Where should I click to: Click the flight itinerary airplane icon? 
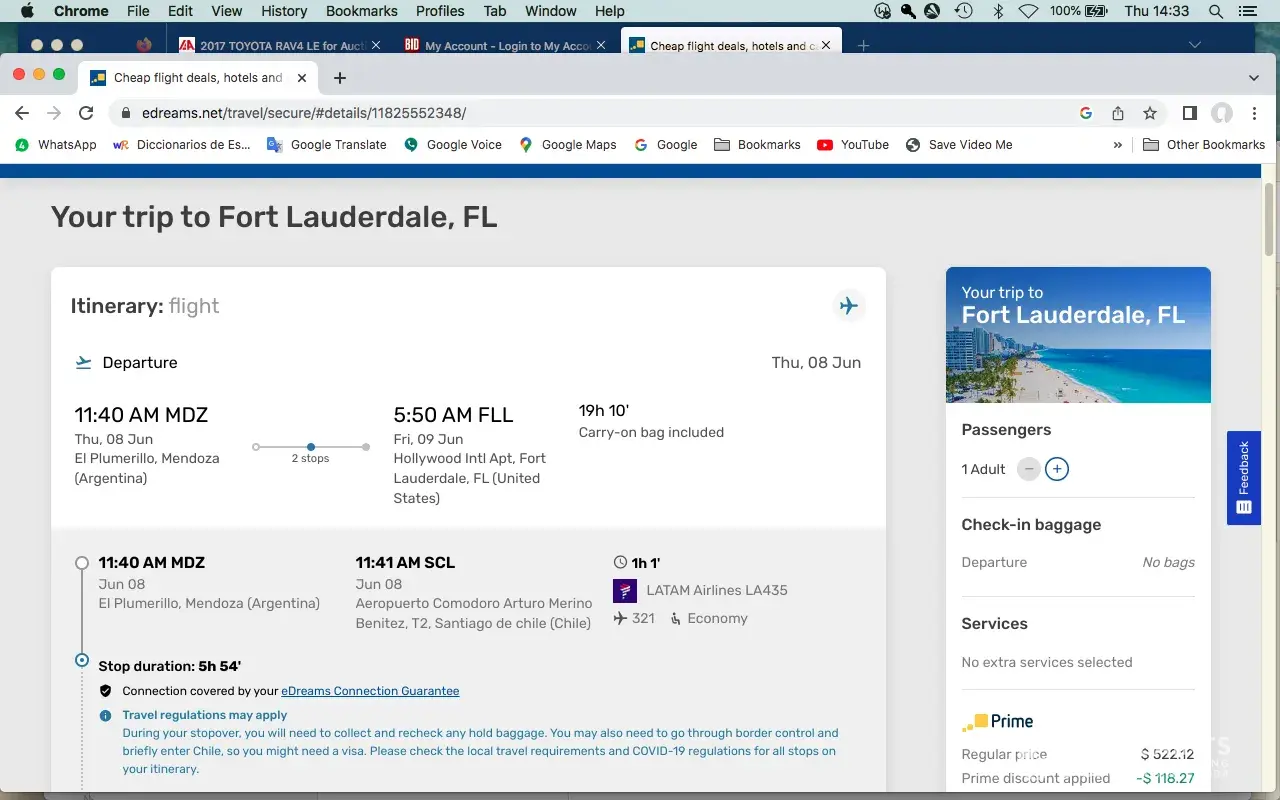click(848, 306)
